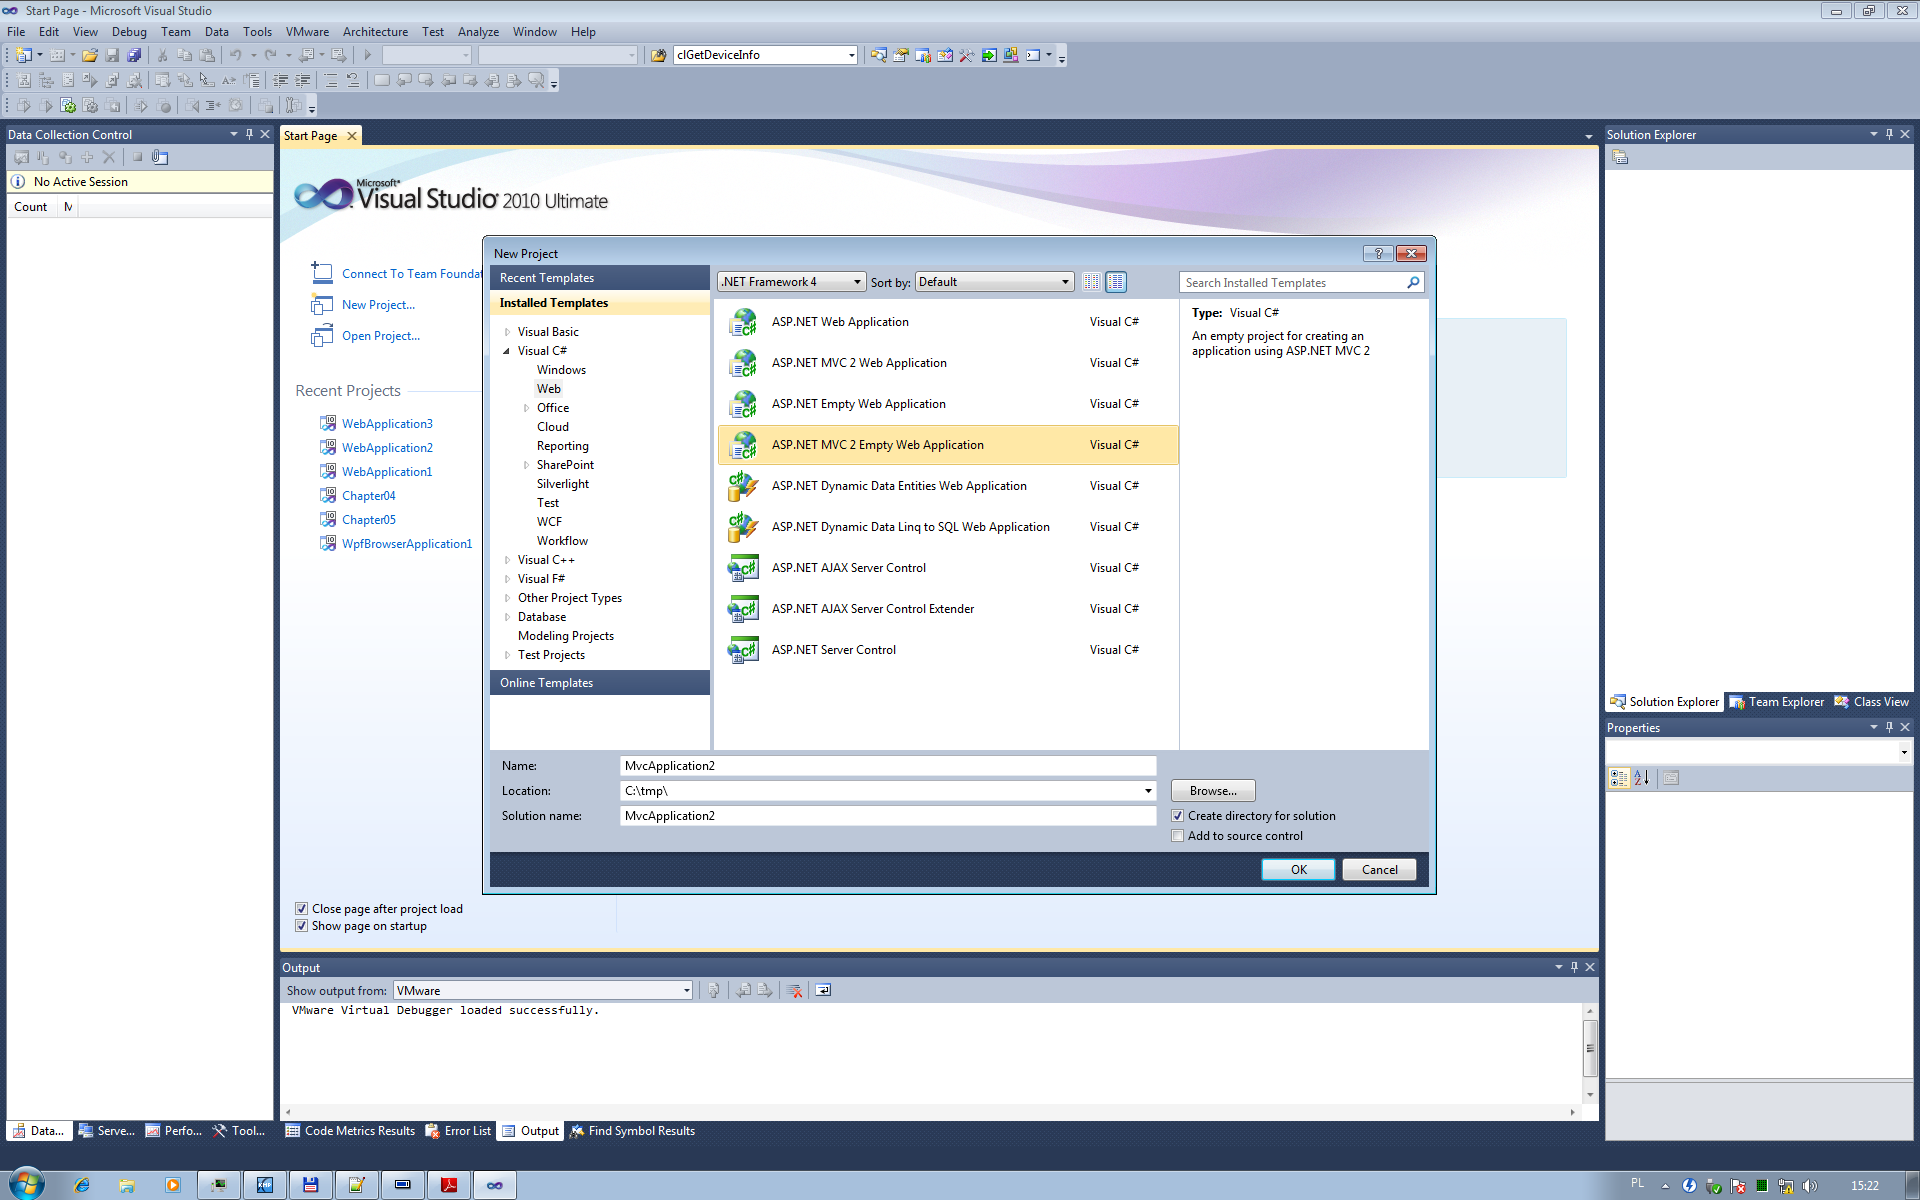Screen dimensions: 1920x1200
Task: Click the Paste toolbar icon
Action: (207, 55)
